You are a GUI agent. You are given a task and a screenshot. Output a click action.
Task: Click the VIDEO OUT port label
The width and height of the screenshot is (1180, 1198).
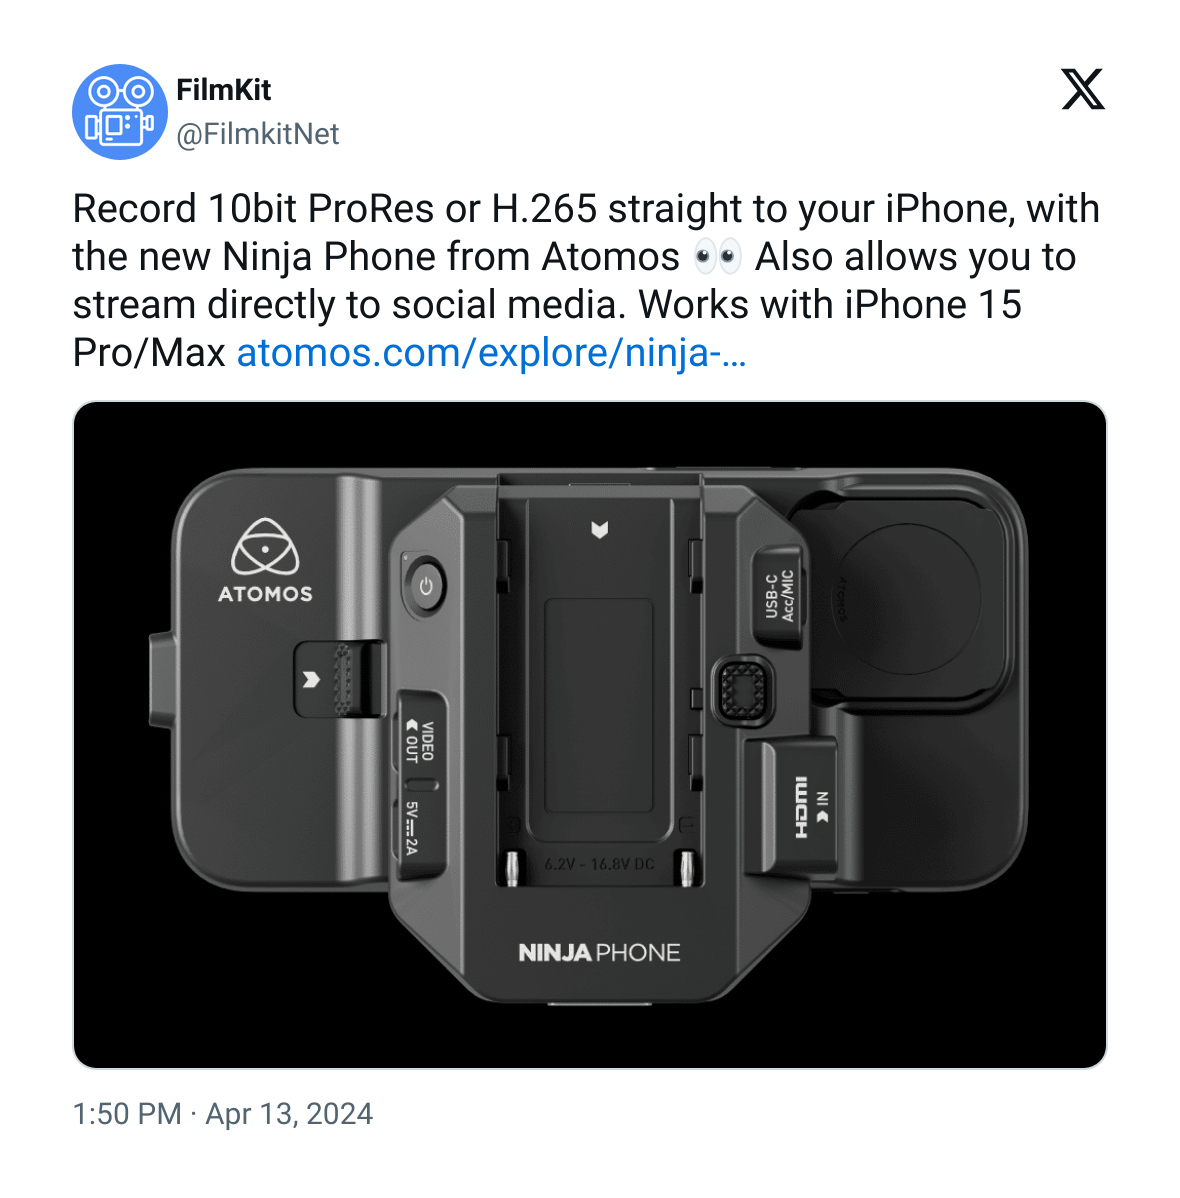click(419, 741)
